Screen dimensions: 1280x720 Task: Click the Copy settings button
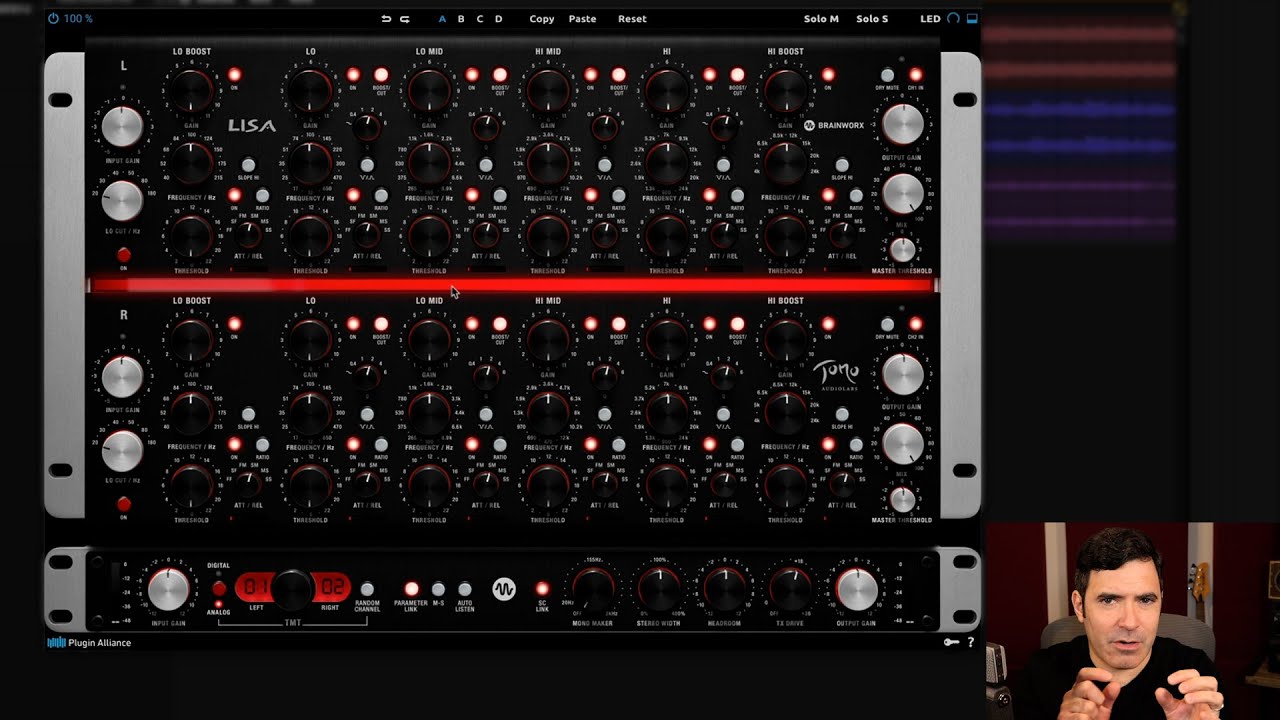pos(542,19)
